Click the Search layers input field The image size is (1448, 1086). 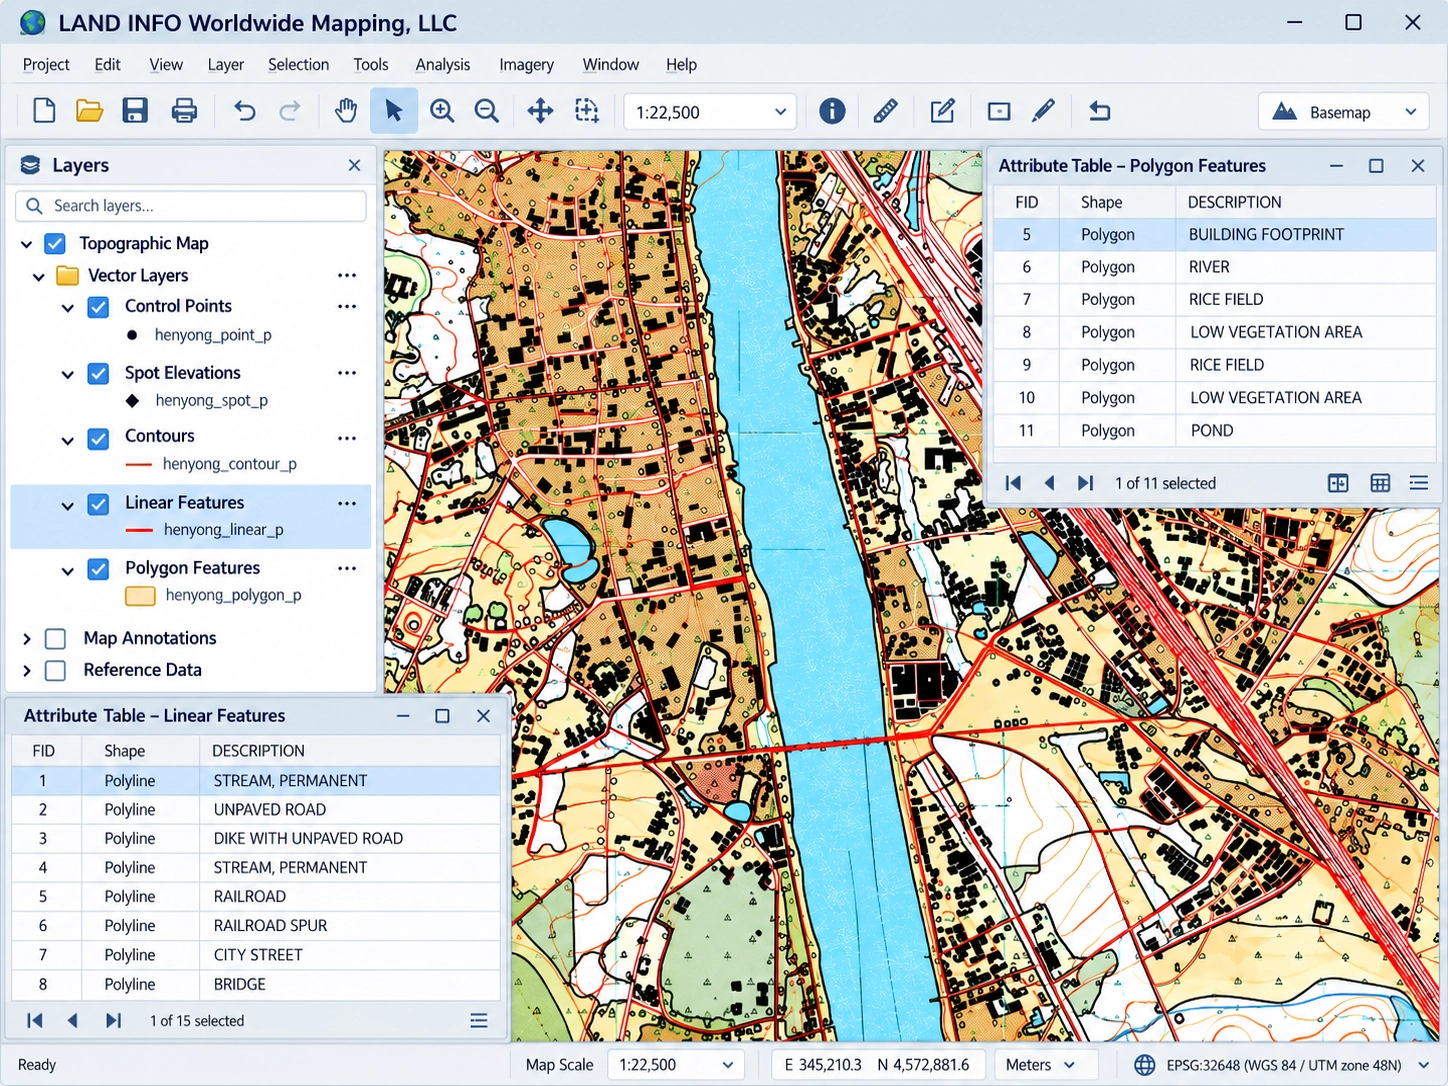click(x=191, y=206)
